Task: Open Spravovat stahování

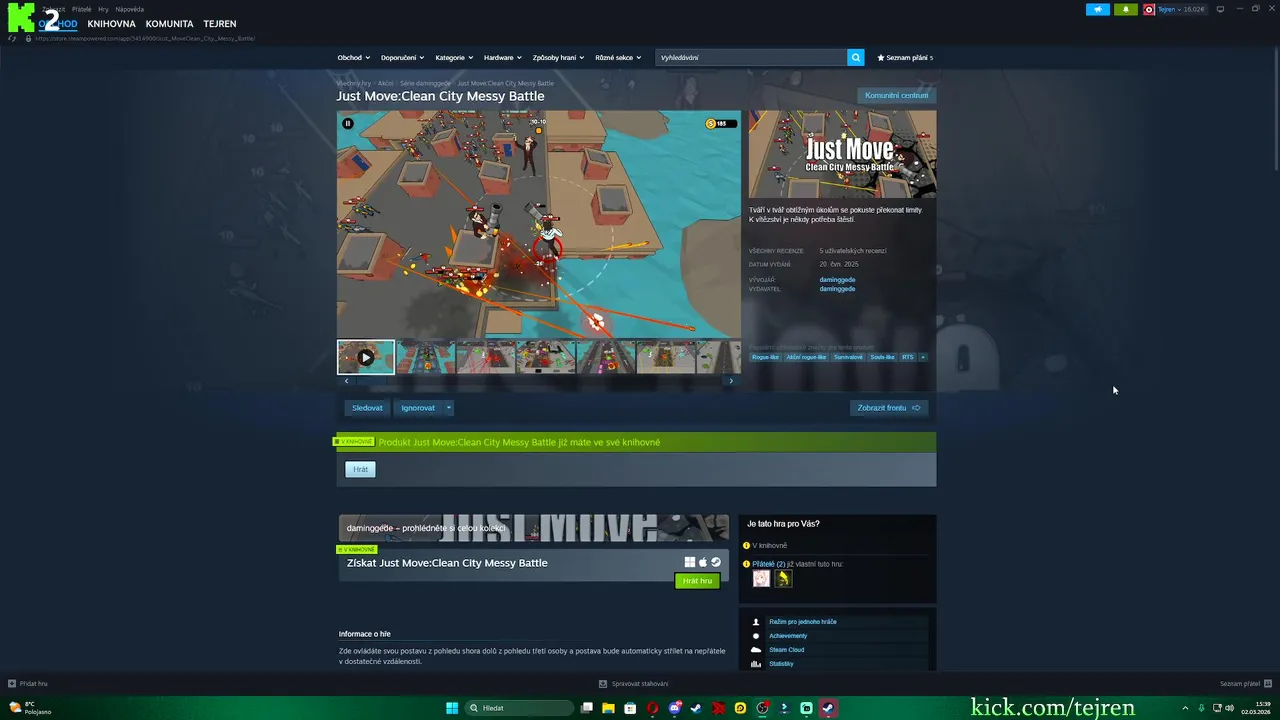Action: coord(634,684)
